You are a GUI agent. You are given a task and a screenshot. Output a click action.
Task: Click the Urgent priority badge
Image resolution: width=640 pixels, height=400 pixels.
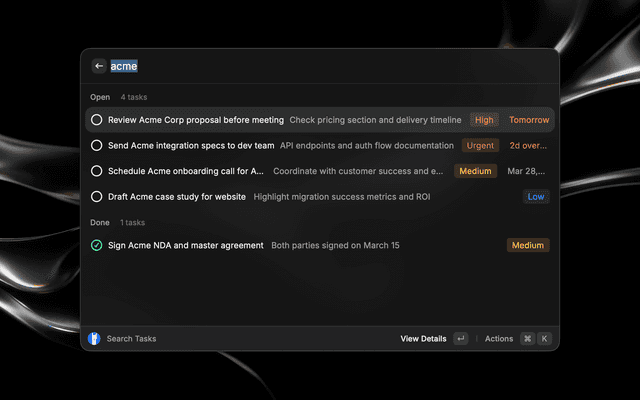480,145
